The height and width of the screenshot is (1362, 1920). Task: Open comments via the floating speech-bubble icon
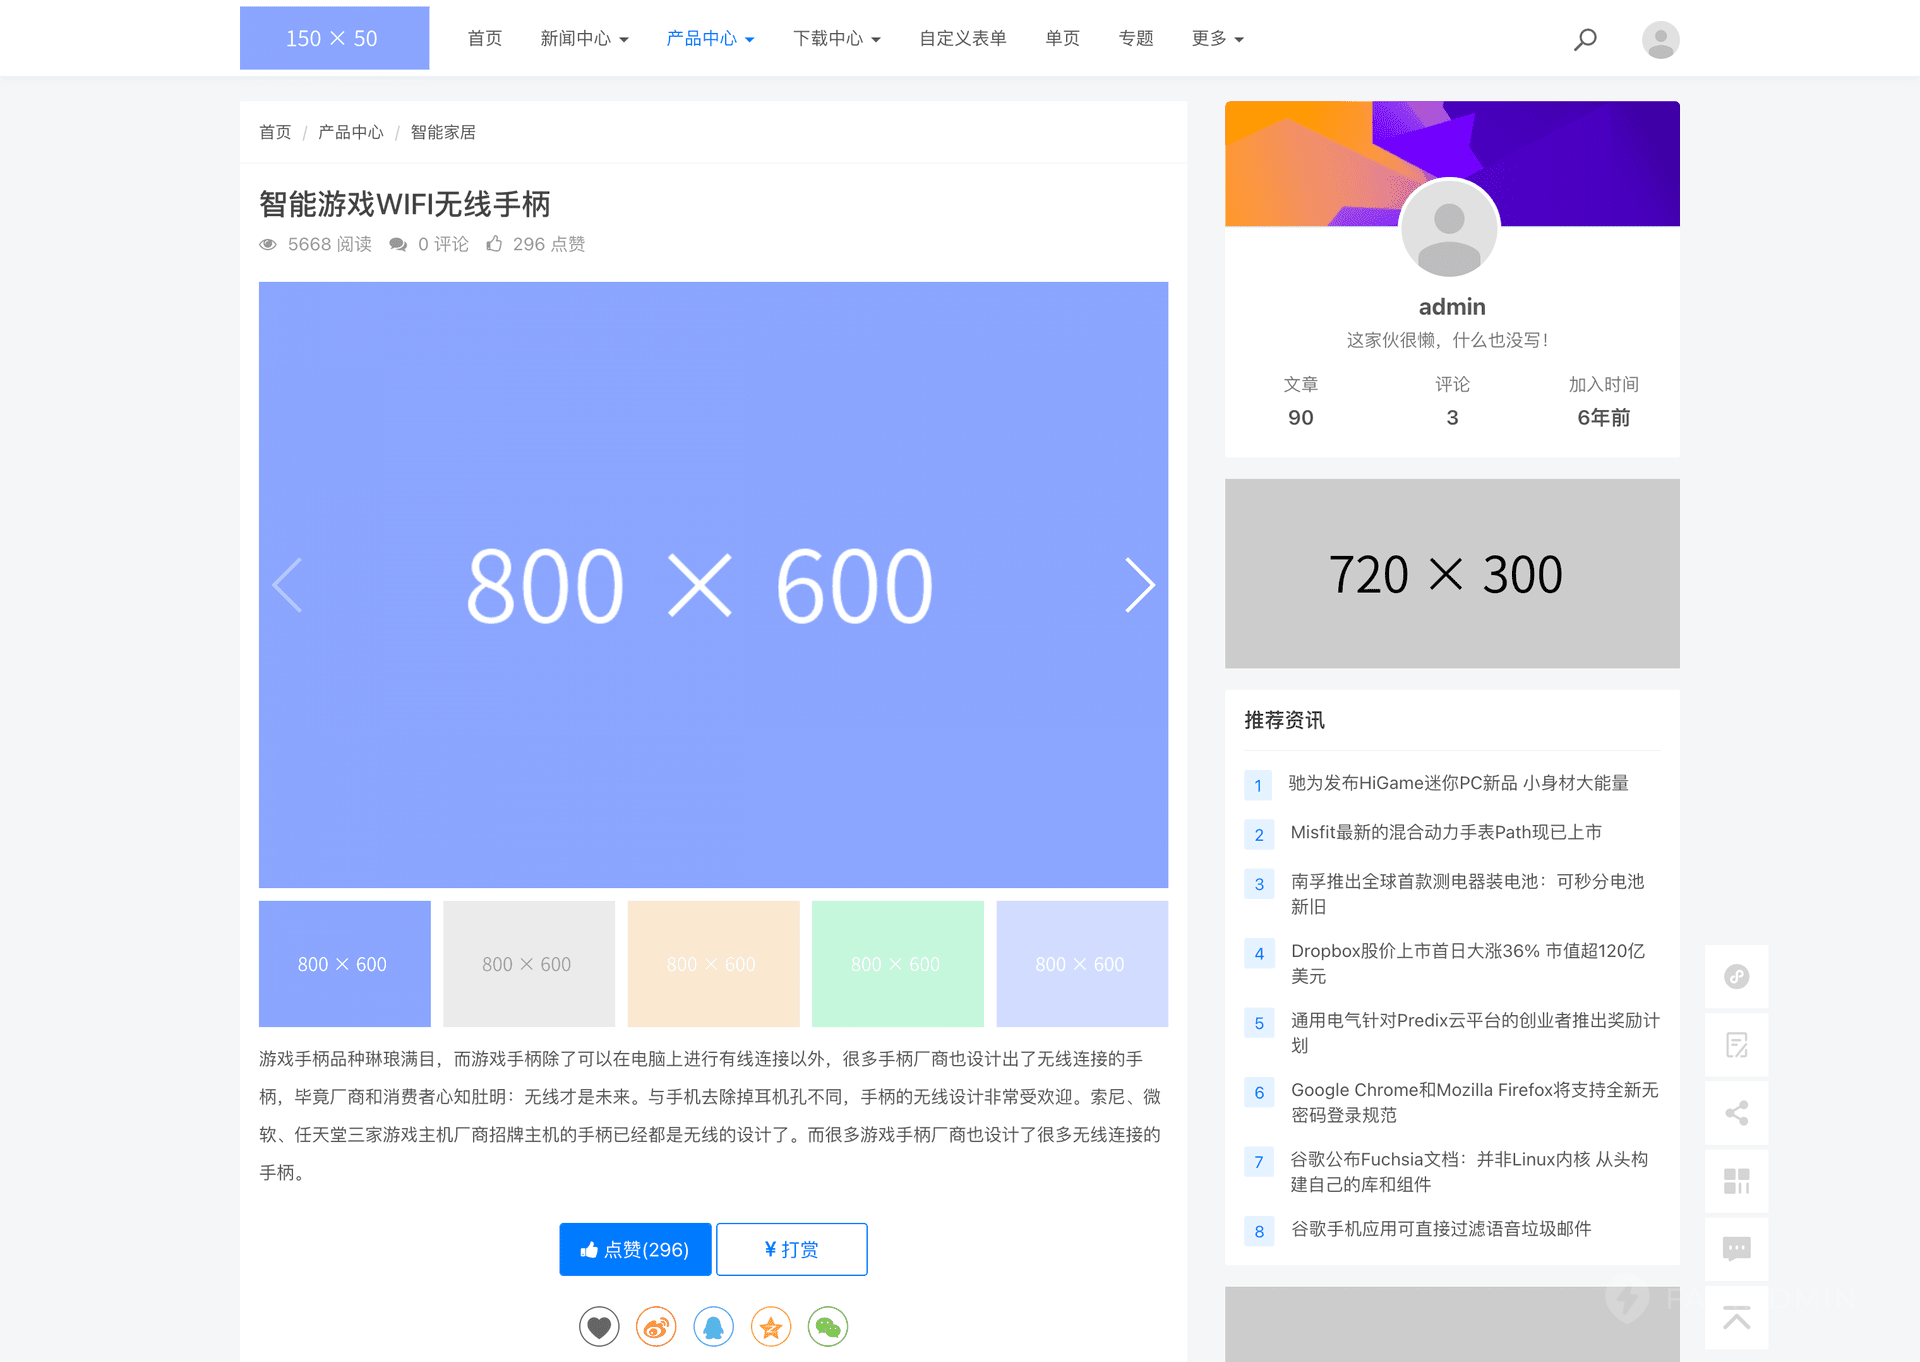1736,1248
